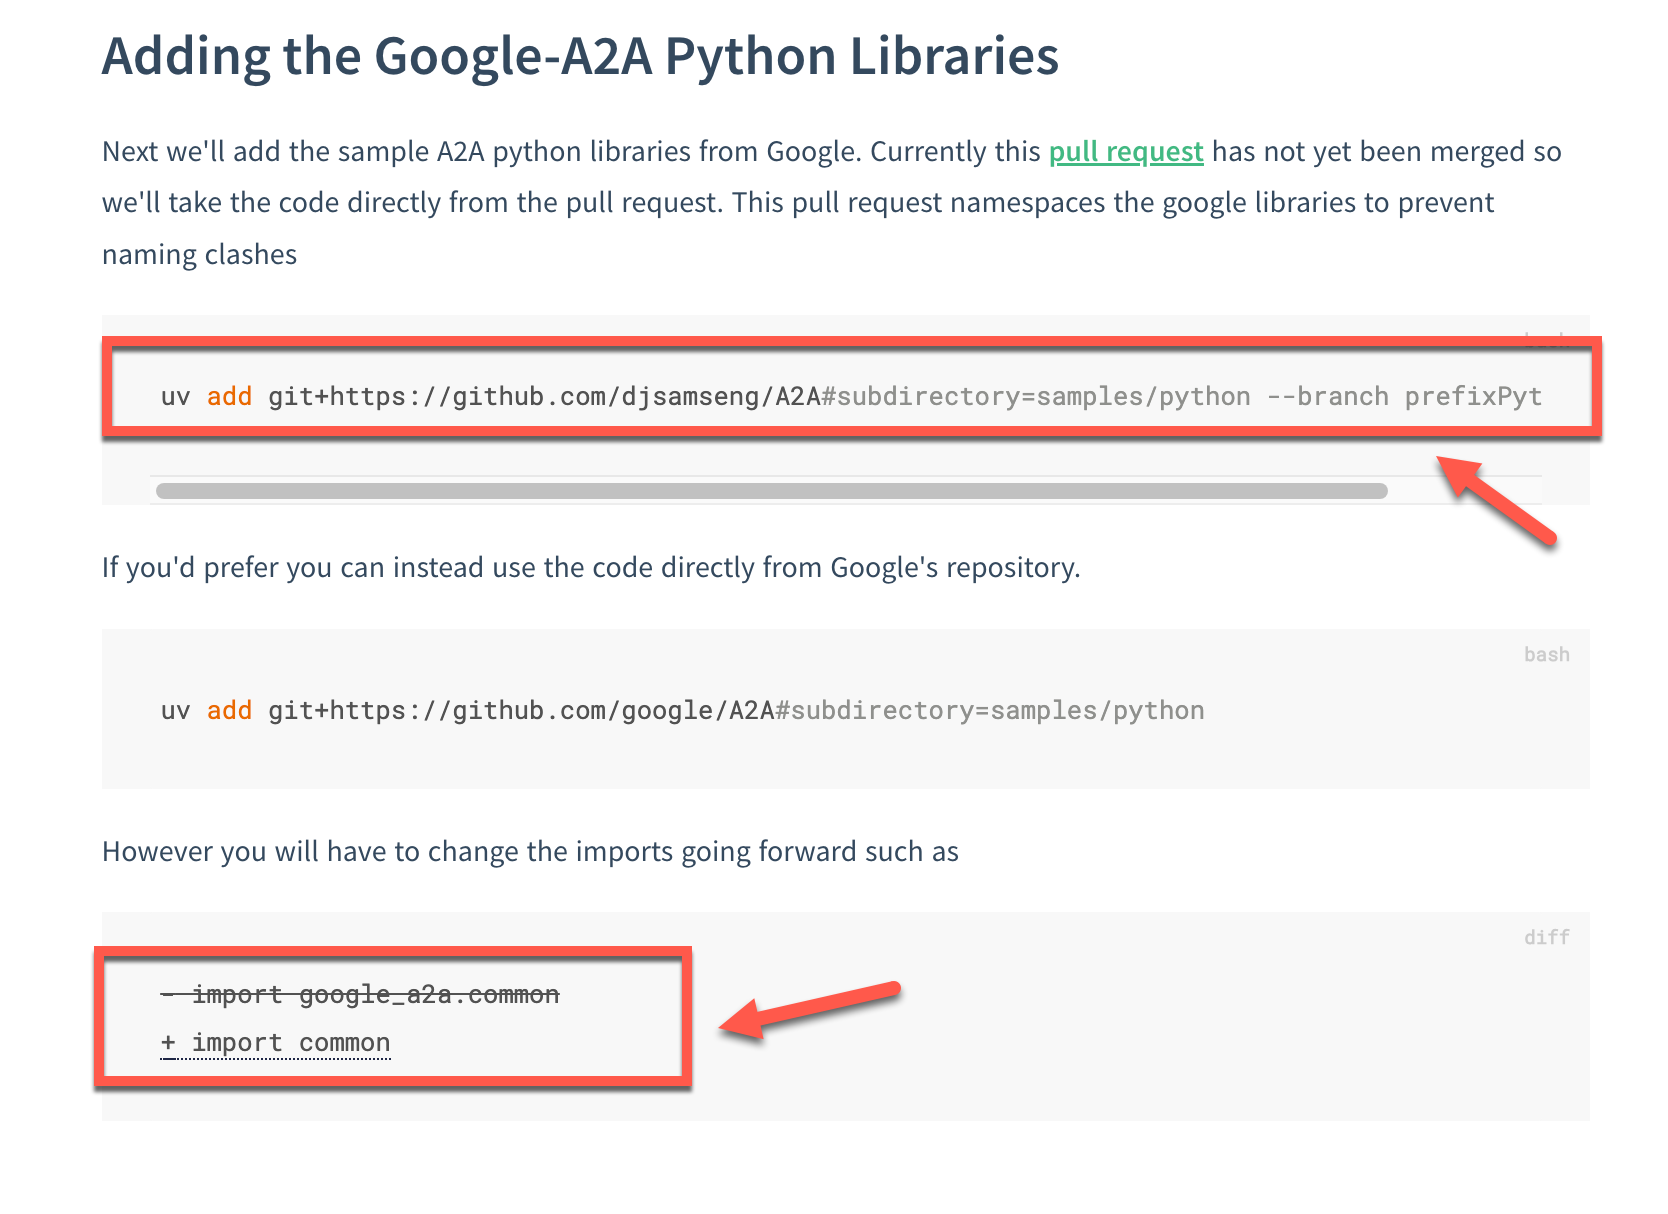The width and height of the screenshot is (1668, 1214).
Task: Click the "uv" word in the second command
Action: (x=175, y=711)
